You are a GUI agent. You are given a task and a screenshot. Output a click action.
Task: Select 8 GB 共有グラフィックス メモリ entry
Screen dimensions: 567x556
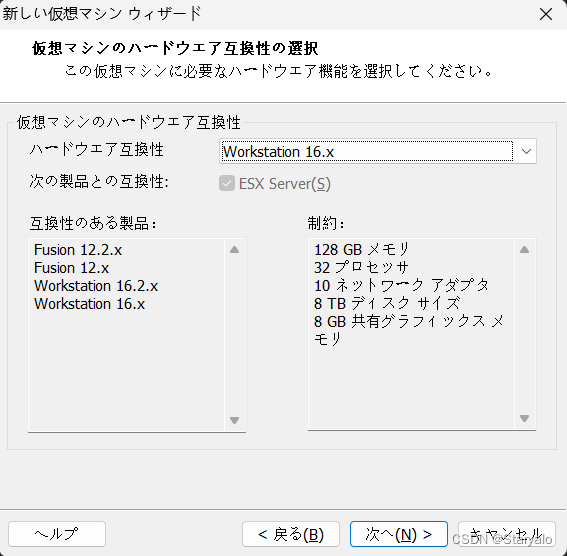tap(409, 330)
